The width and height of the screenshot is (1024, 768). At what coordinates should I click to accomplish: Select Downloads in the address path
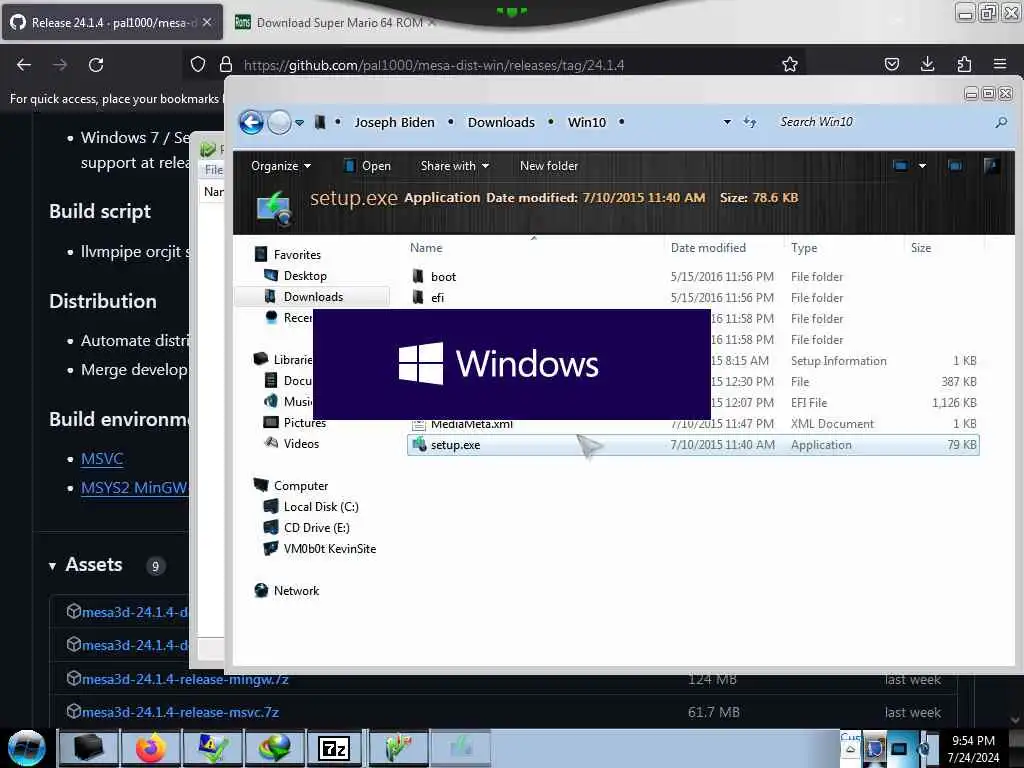point(501,122)
